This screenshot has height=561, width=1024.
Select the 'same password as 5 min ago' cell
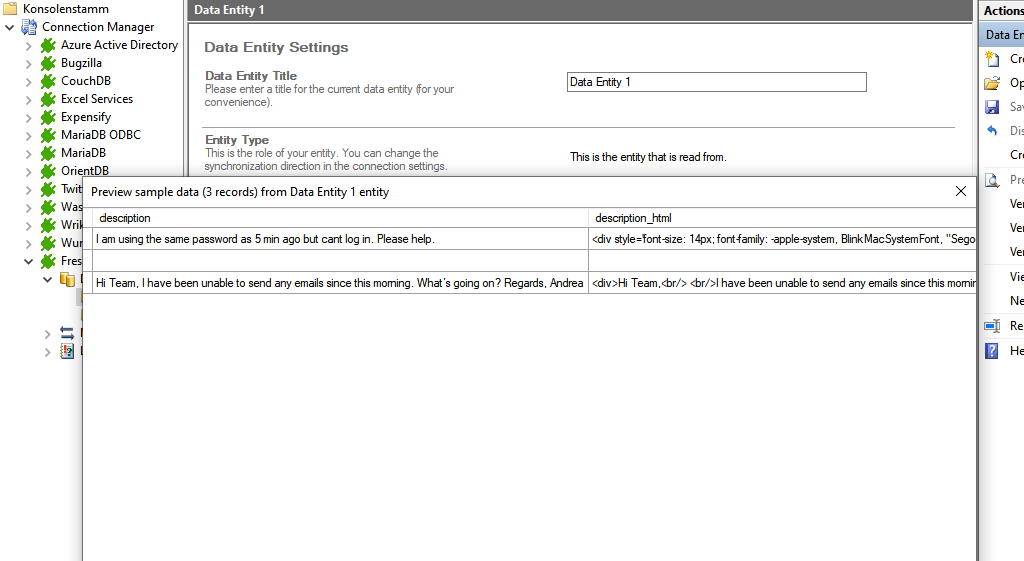[x=340, y=239]
